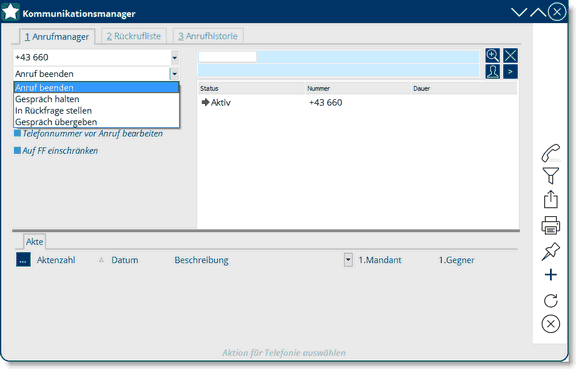Click the blue arrow ">" button
Image resolution: width=578 pixels, height=371 pixels.
pyautogui.click(x=511, y=72)
